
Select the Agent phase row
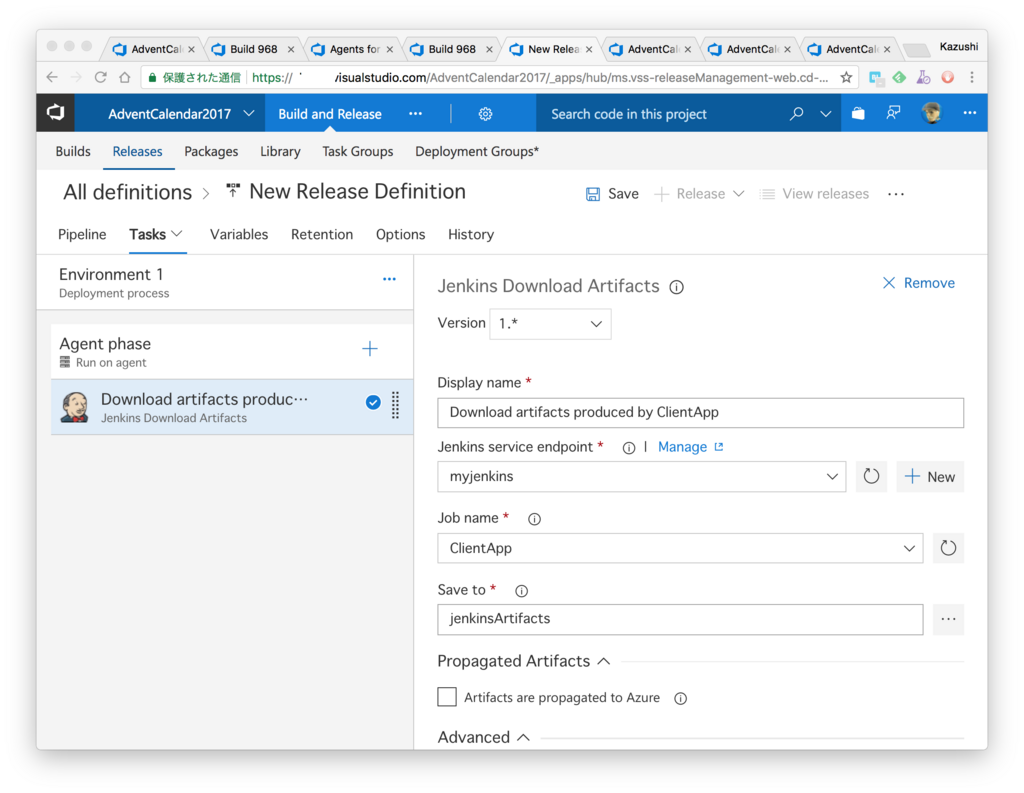click(232, 352)
